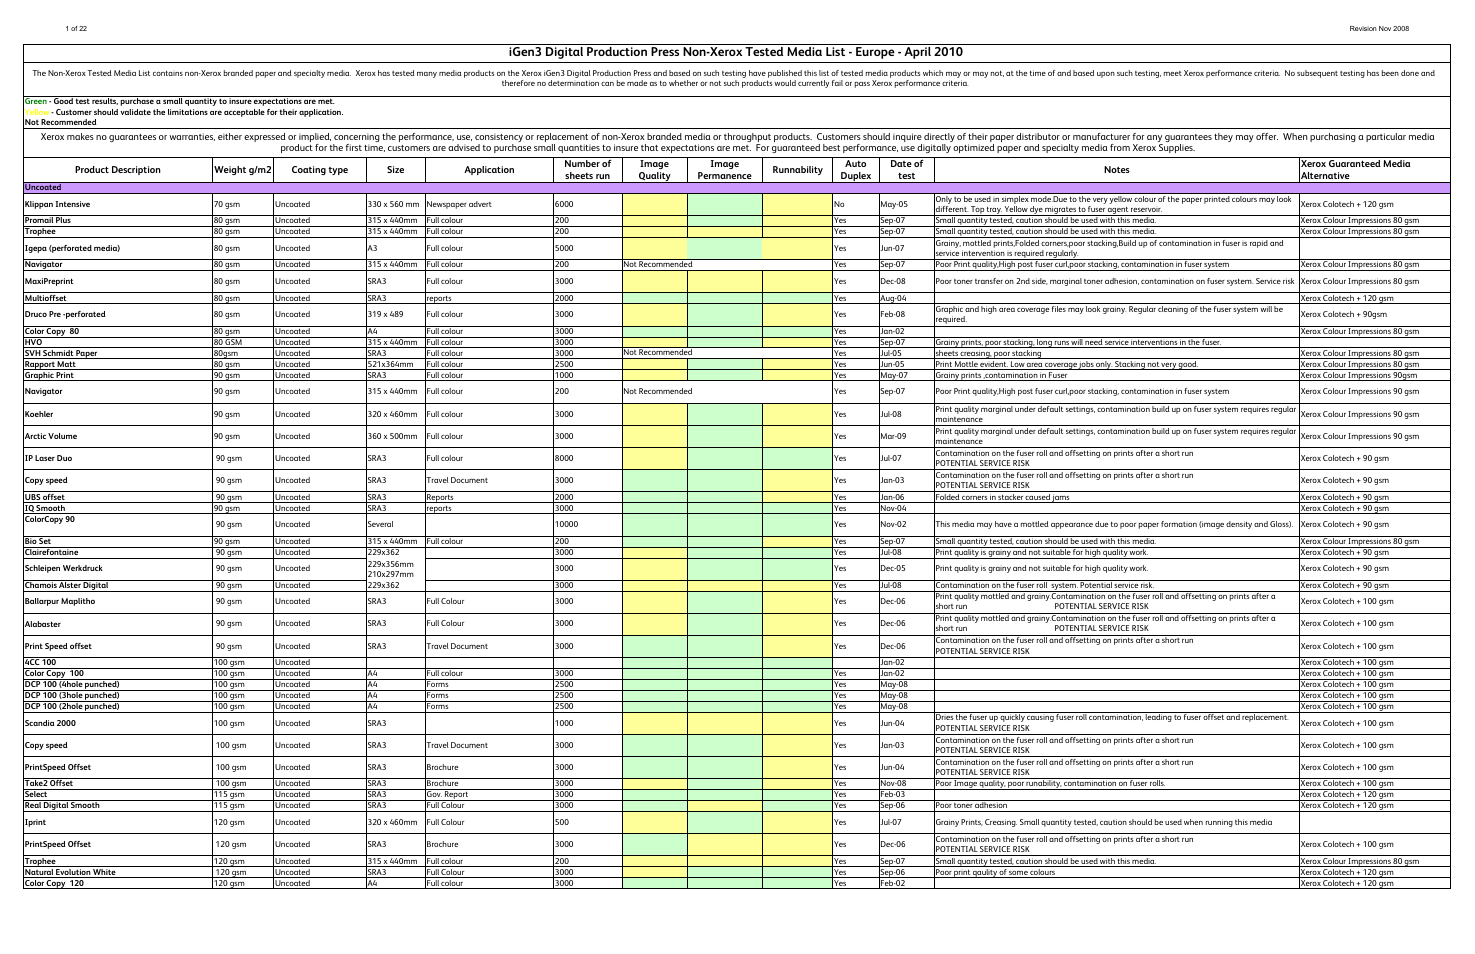Click the 'Notes' column header
Image resolution: width=1475 pixels, height=954 pixels.
pyautogui.click(x=1116, y=170)
